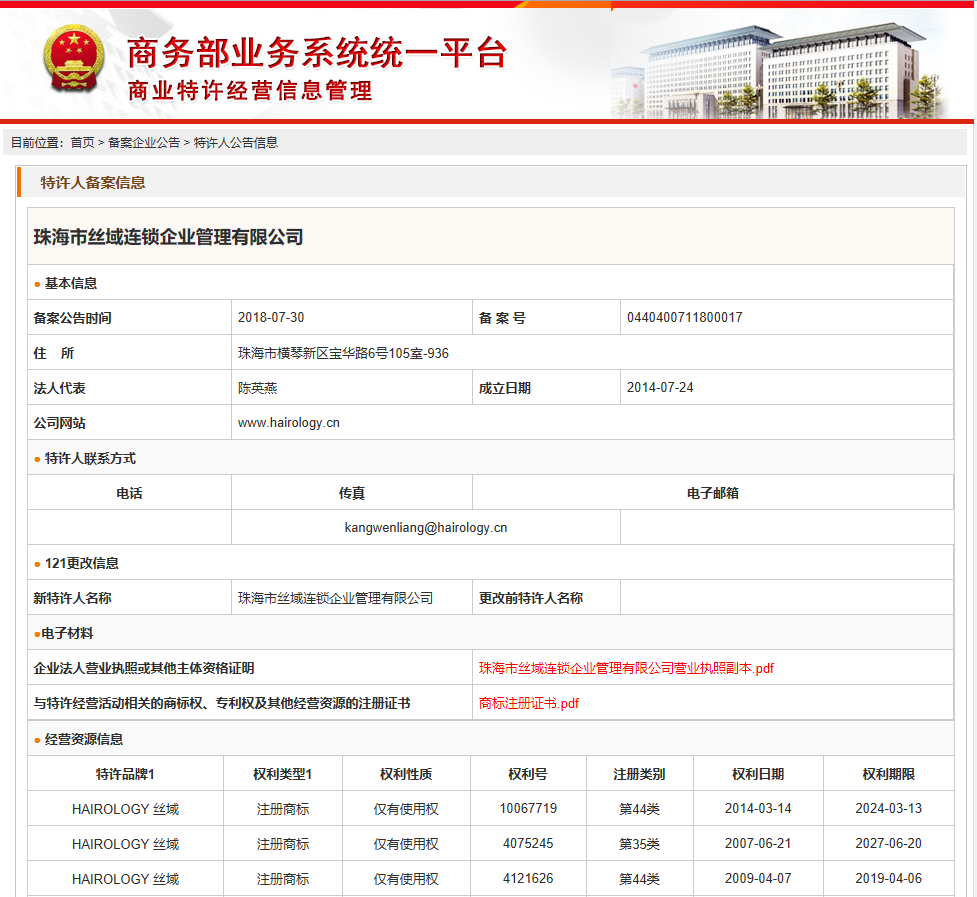Select email kangwenliang@hairology.cn

click(x=426, y=528)
